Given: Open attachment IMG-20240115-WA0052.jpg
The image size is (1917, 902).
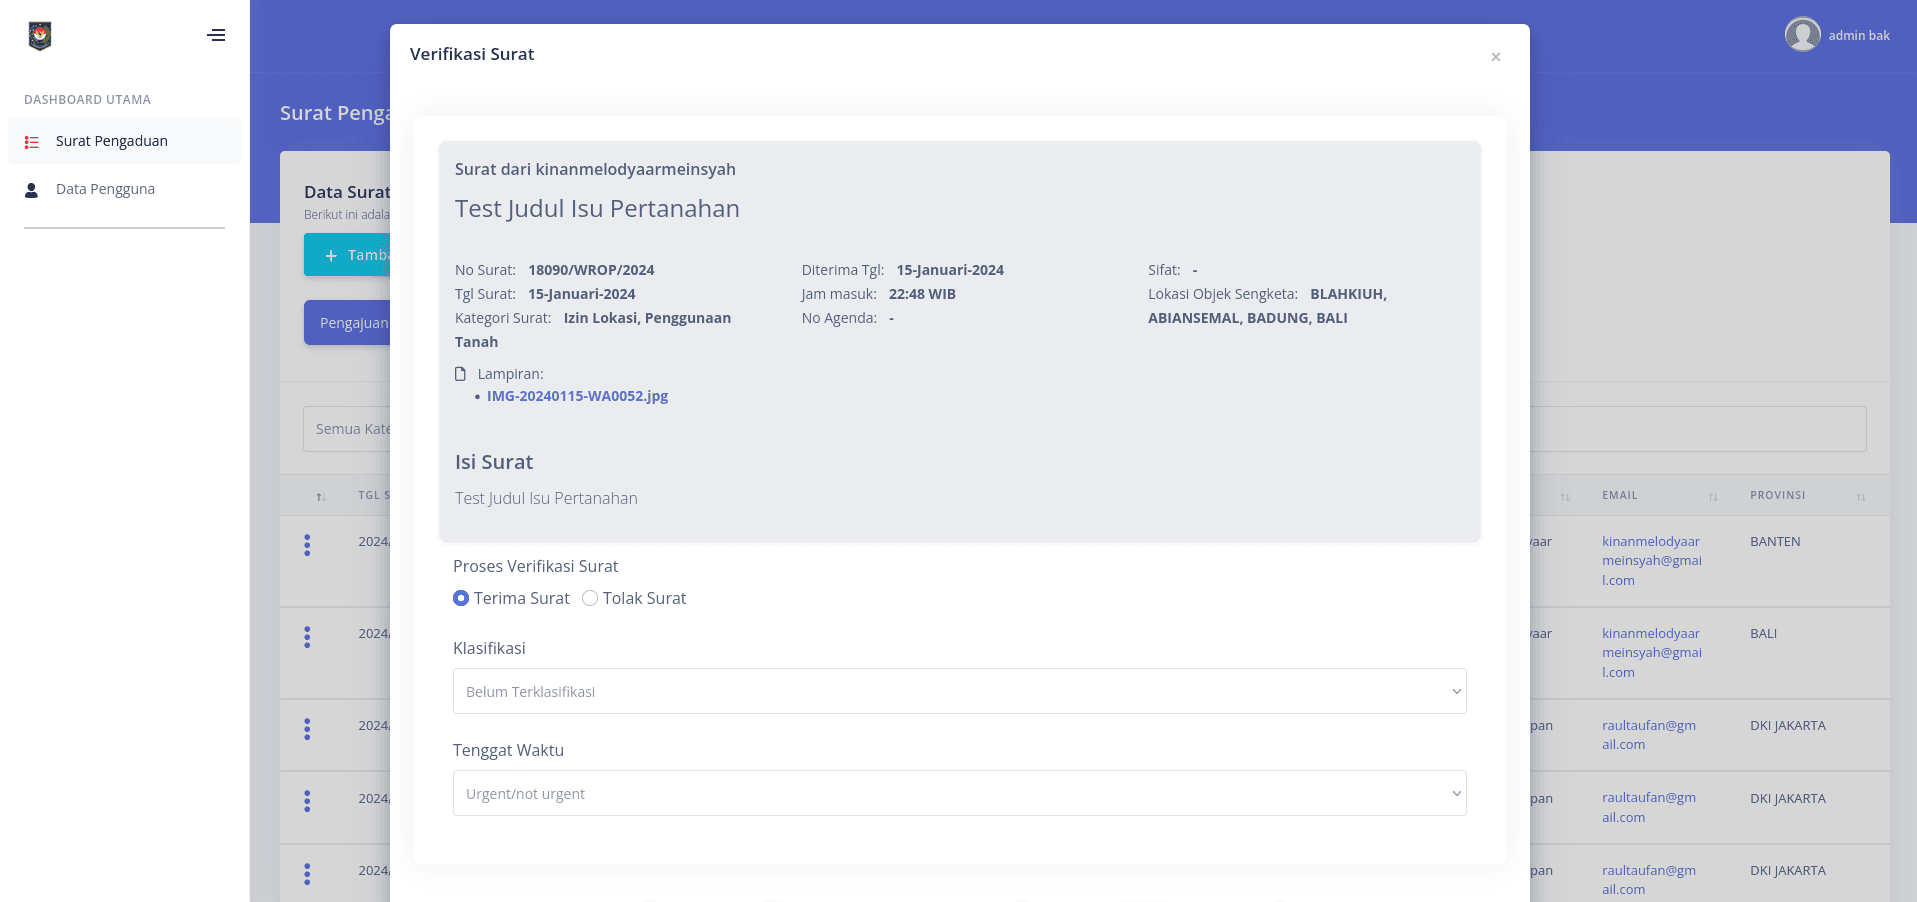Looking at the screenshot, I should (x=577, y=396).
